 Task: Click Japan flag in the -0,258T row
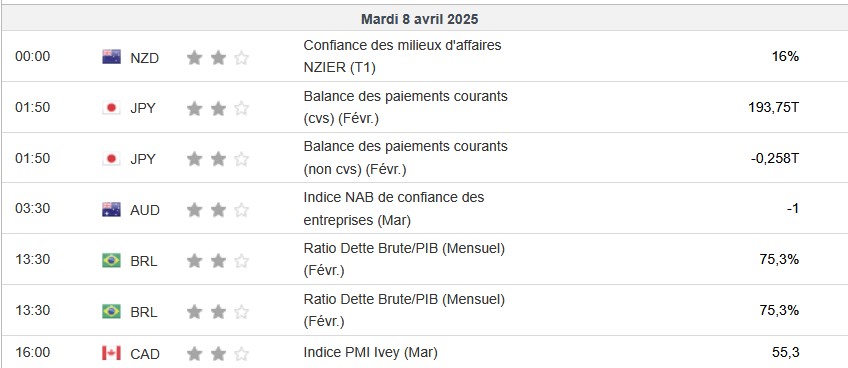pyautogui.click(x=111, y=159)
